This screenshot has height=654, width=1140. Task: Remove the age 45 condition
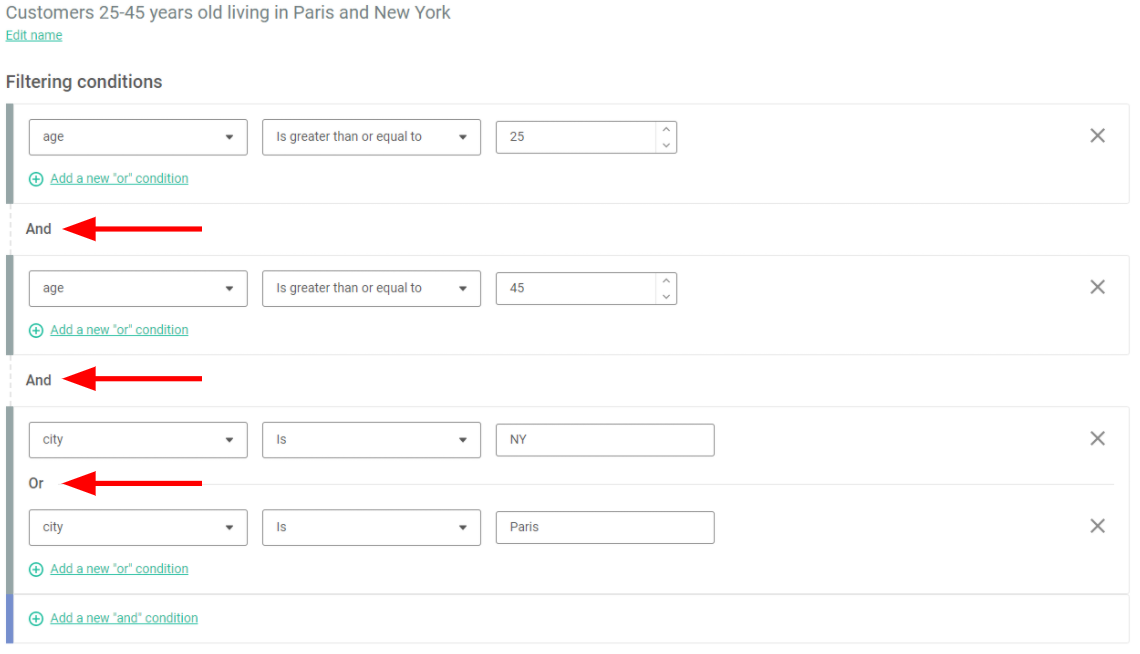click(x=1097, y=287)
